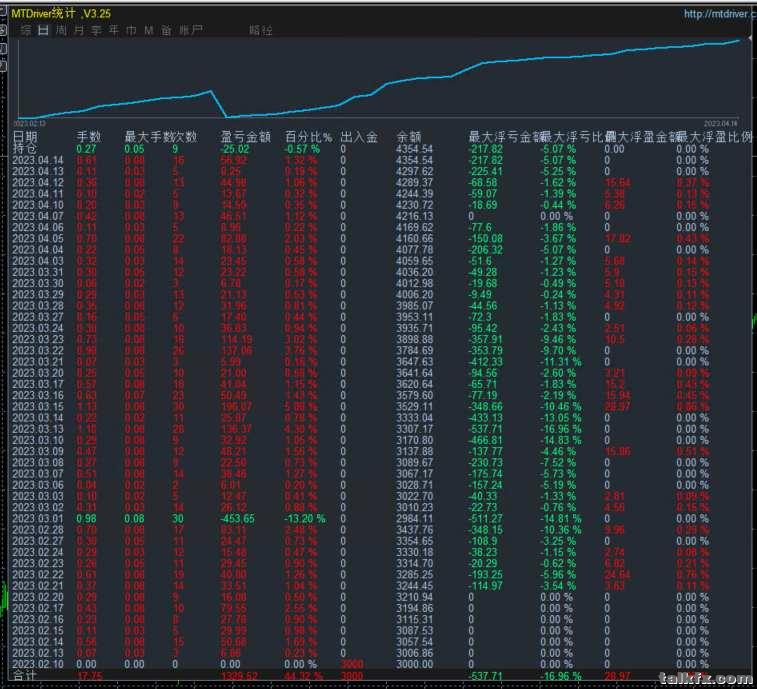Click the -511.27 floating loss value
The width and height of the screenshot is (757, 689).
coord(486,519)
